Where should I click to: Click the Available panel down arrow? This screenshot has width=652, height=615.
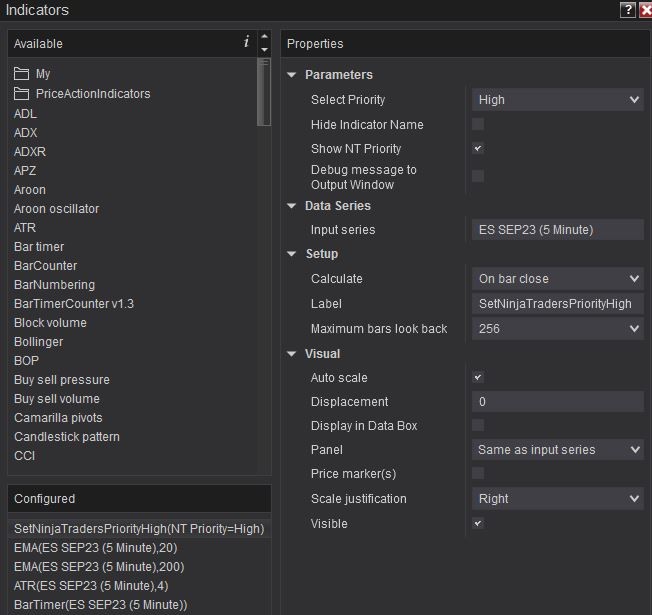[x=264, y=49]
